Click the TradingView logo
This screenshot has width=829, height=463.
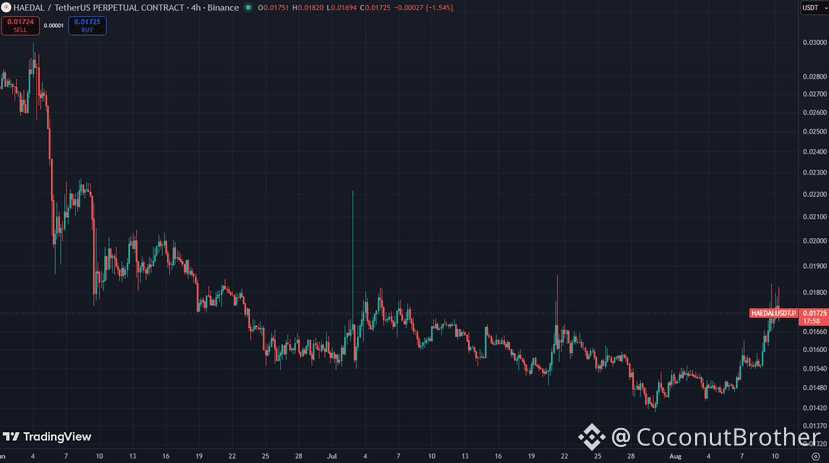point(47,437)
